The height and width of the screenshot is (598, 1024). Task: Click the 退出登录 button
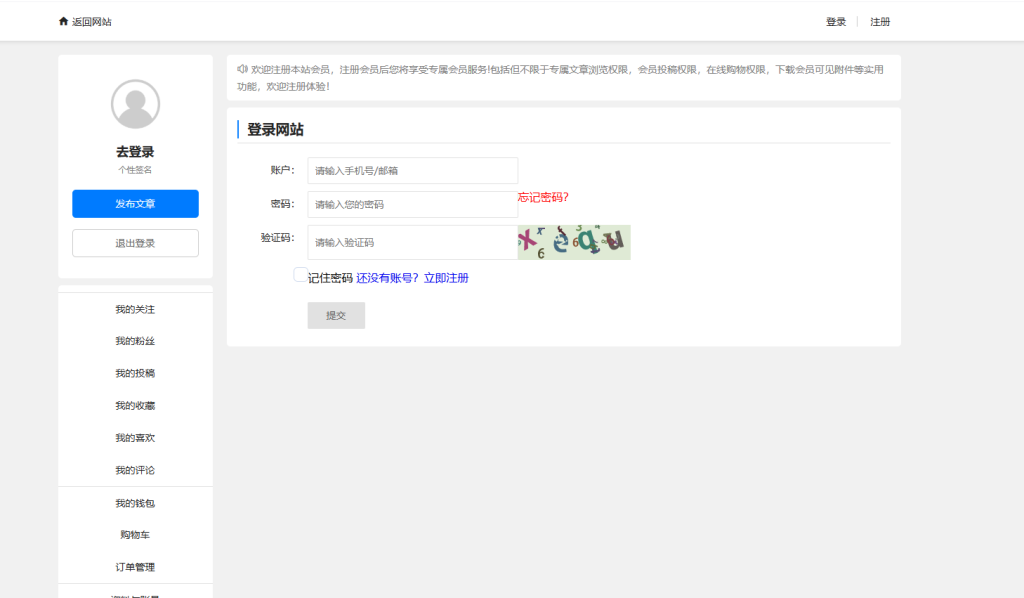tap(135, 243)
